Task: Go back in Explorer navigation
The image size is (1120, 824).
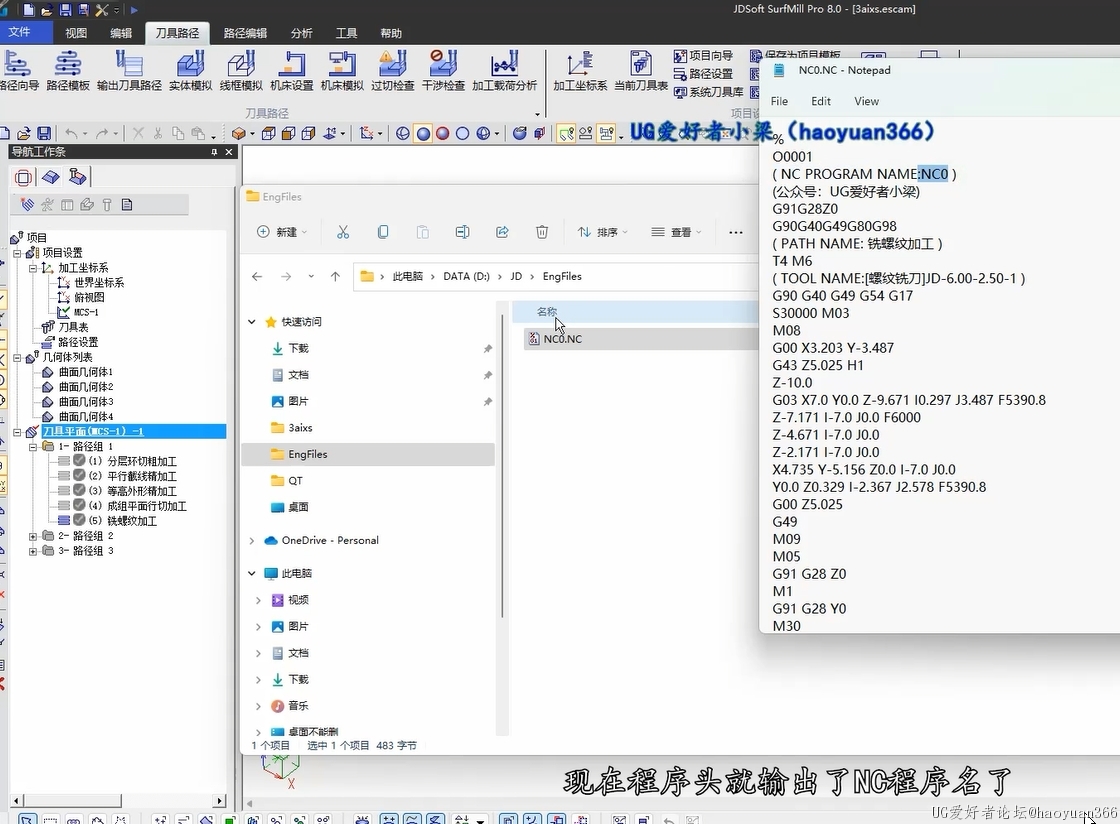Action: tap(257, 276)
